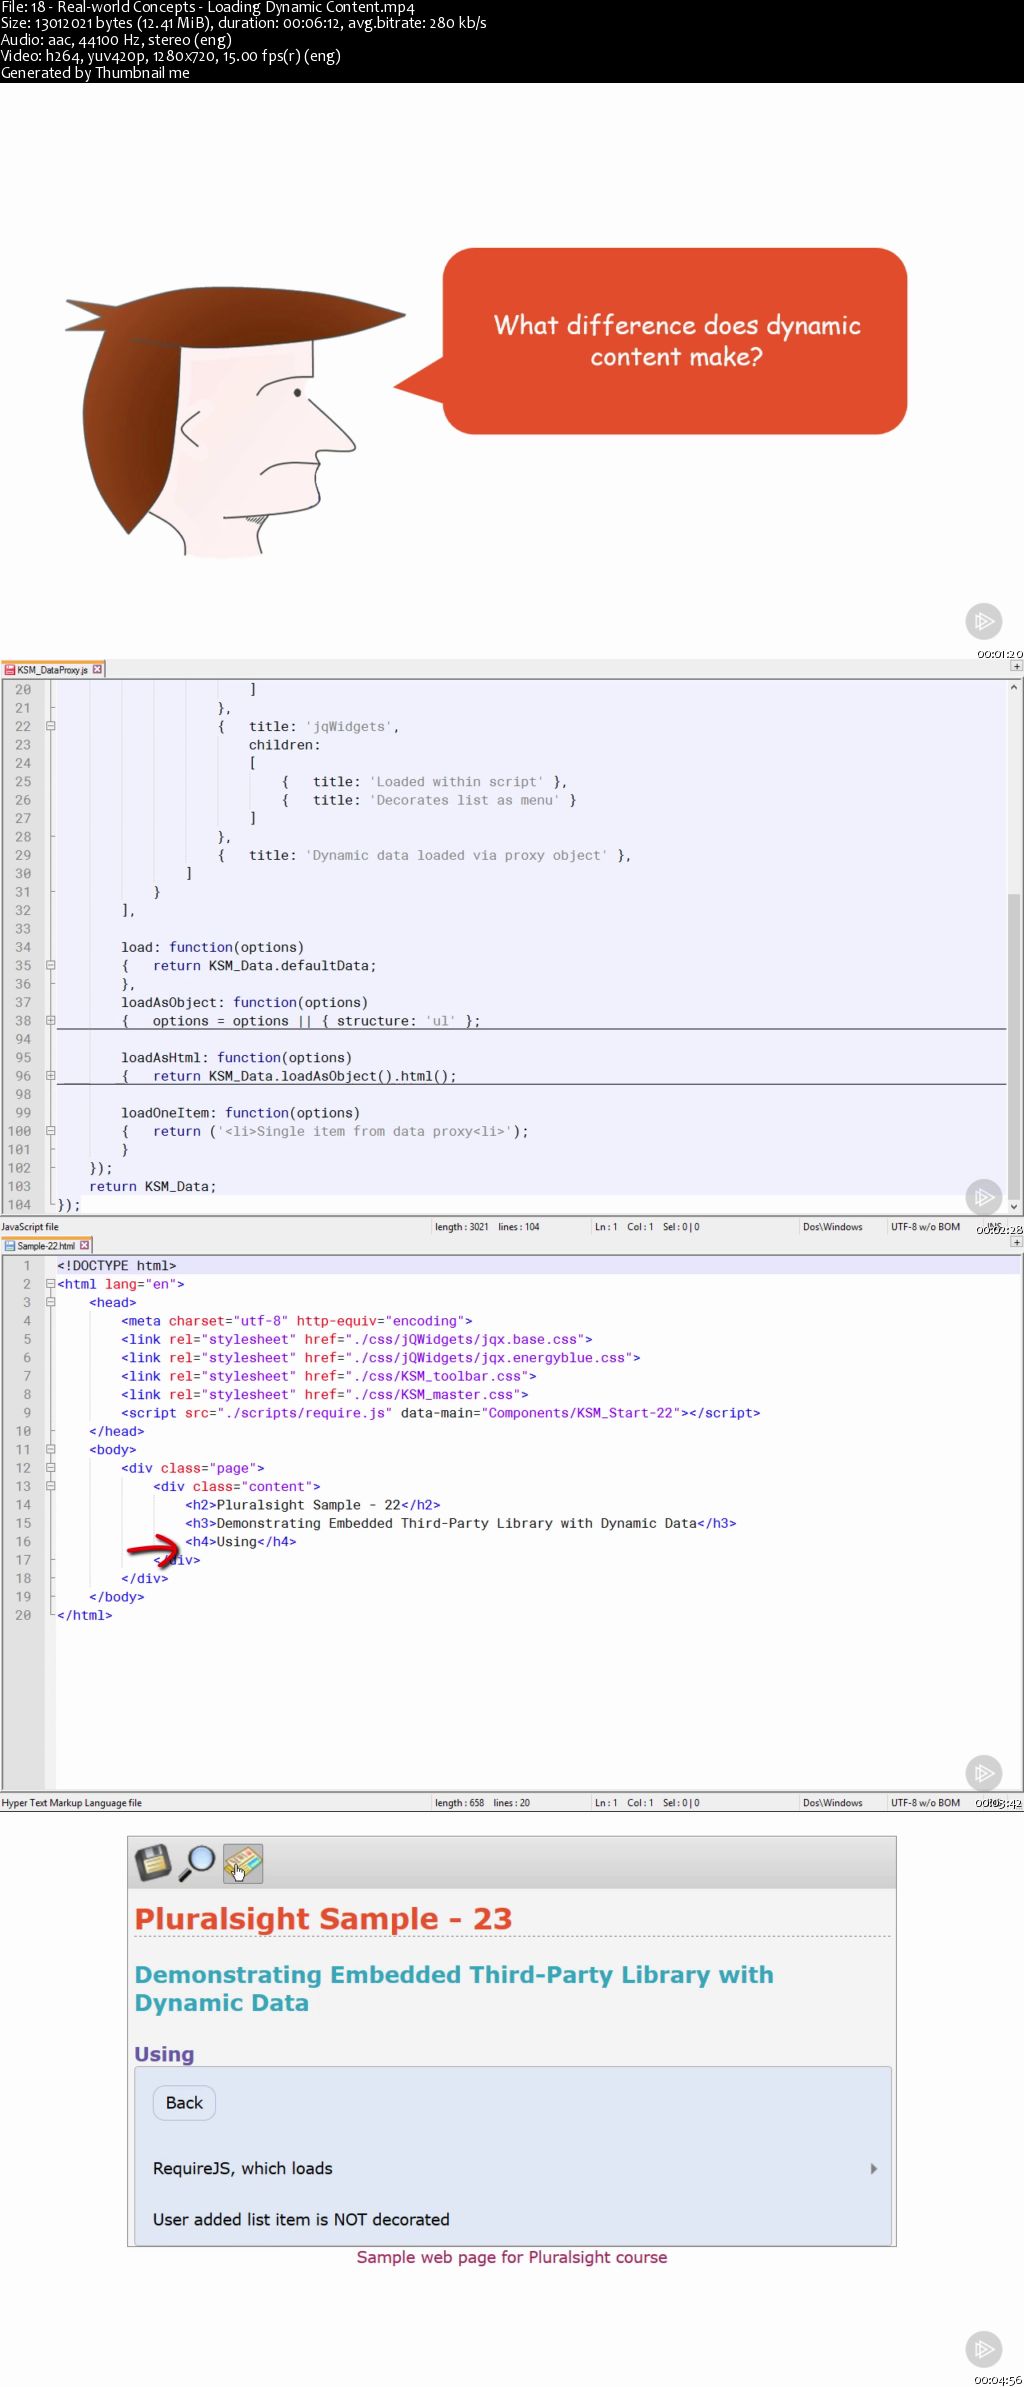Click the 'Demonstrating Embedded Third-Party Library' web heading

(454, 1988)
